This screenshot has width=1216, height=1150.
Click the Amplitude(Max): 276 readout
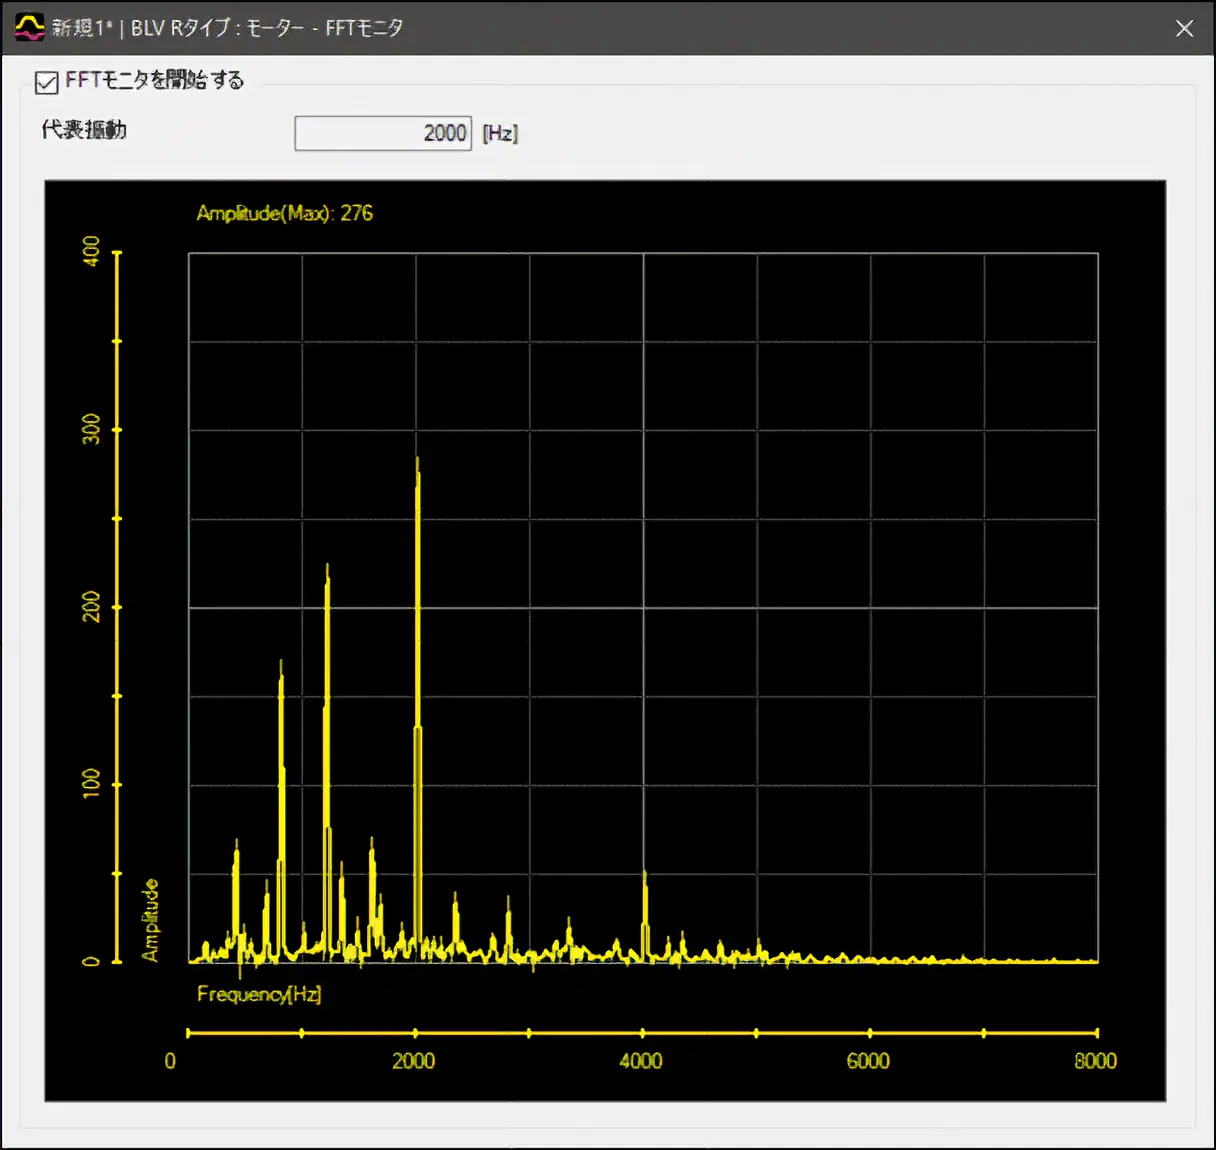(x=284, y=213)
